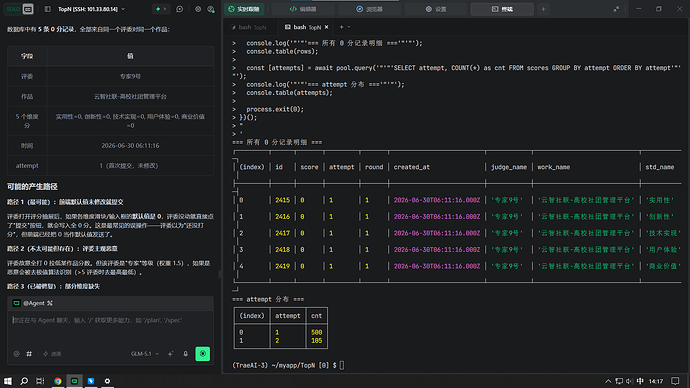
Task: Add a new top panel tab
Action: click(x=543, y=9)
